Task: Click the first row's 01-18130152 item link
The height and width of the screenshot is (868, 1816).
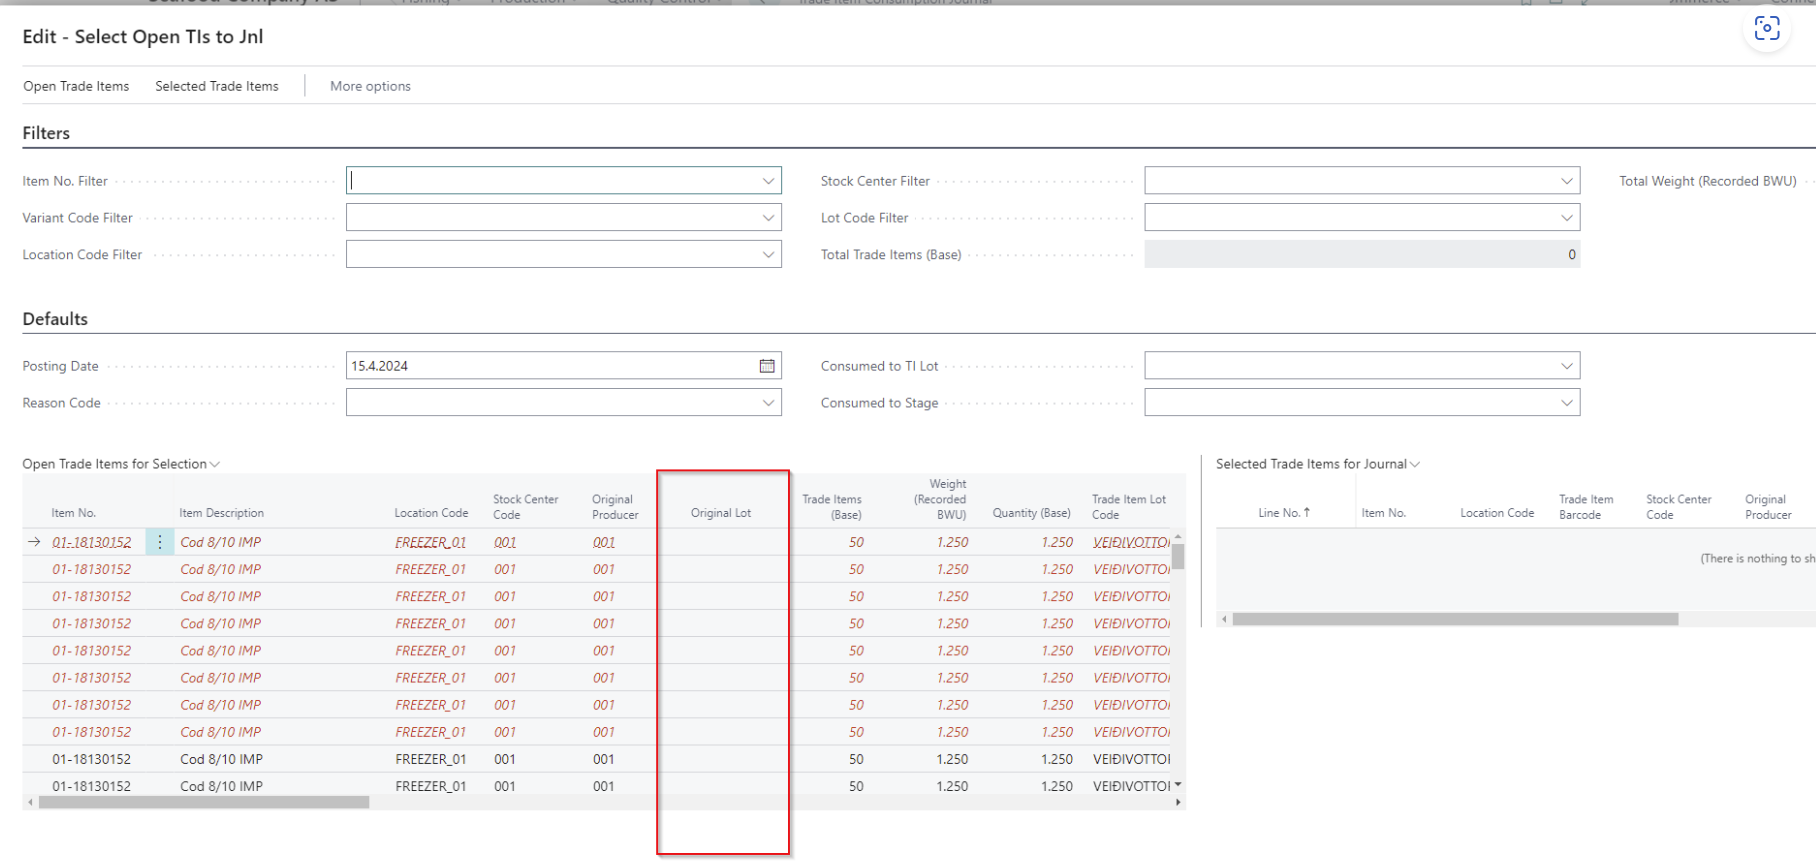Action: click(92, 542)
